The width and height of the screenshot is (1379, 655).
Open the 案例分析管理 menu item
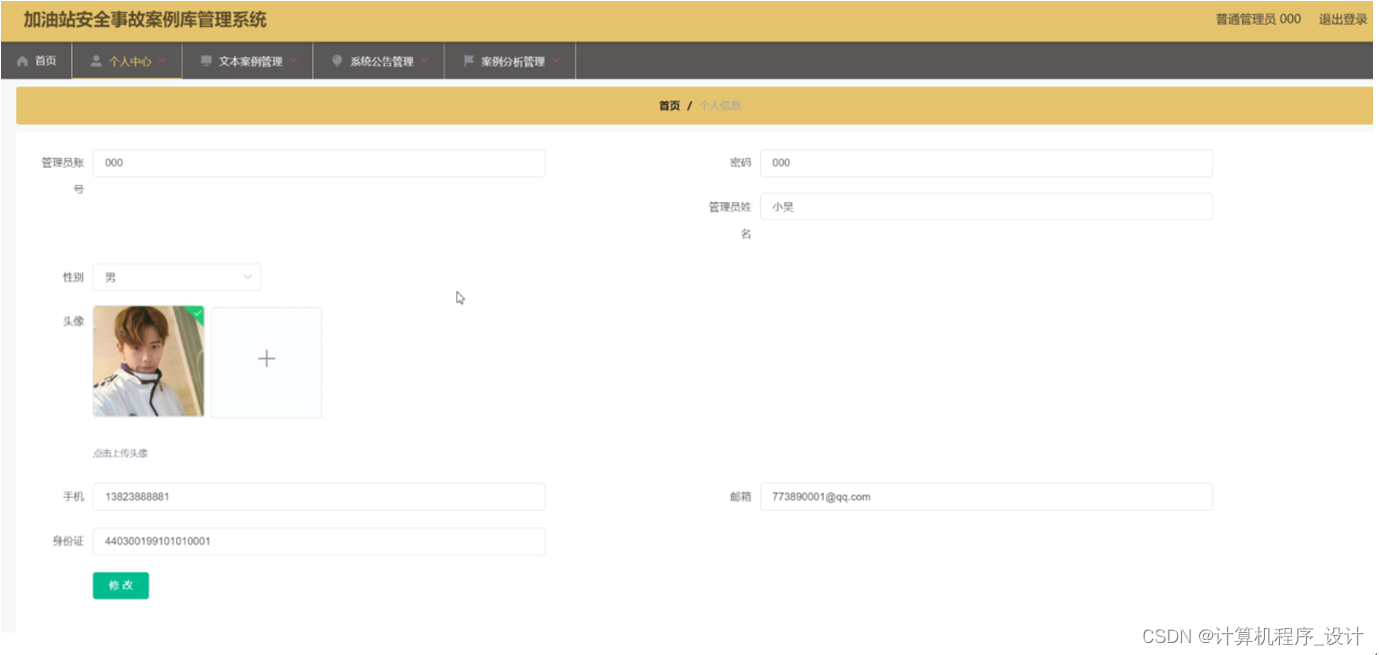pyautogui.click(x=510, y=61)
